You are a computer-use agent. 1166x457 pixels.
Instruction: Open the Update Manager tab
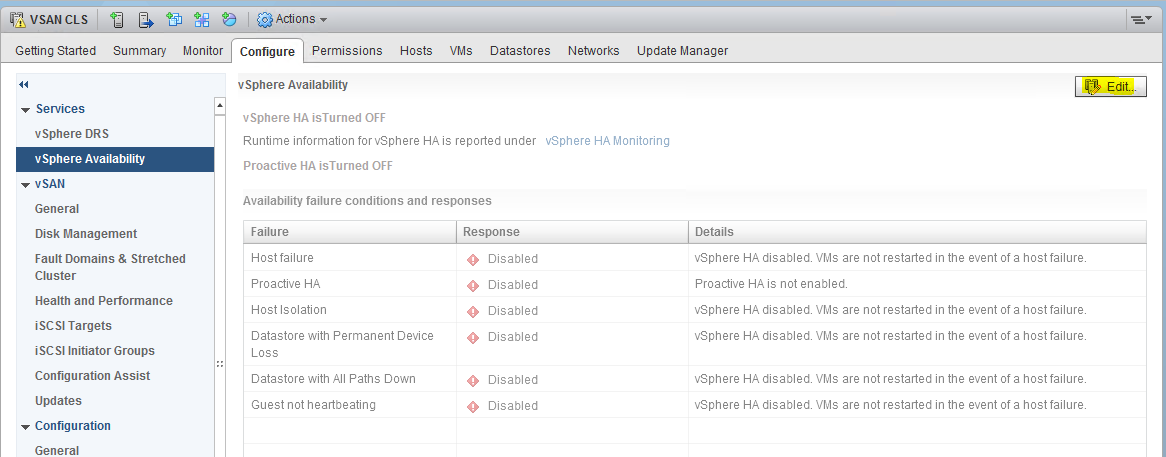coord(683,51)
